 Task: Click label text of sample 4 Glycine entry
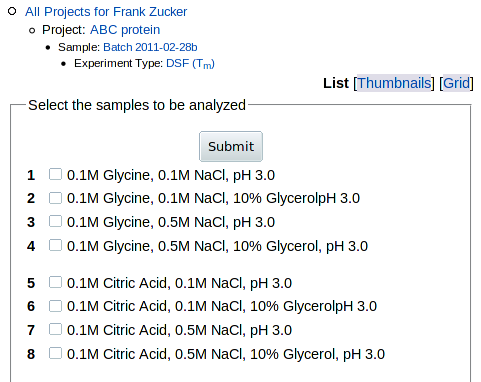(217, 246)
